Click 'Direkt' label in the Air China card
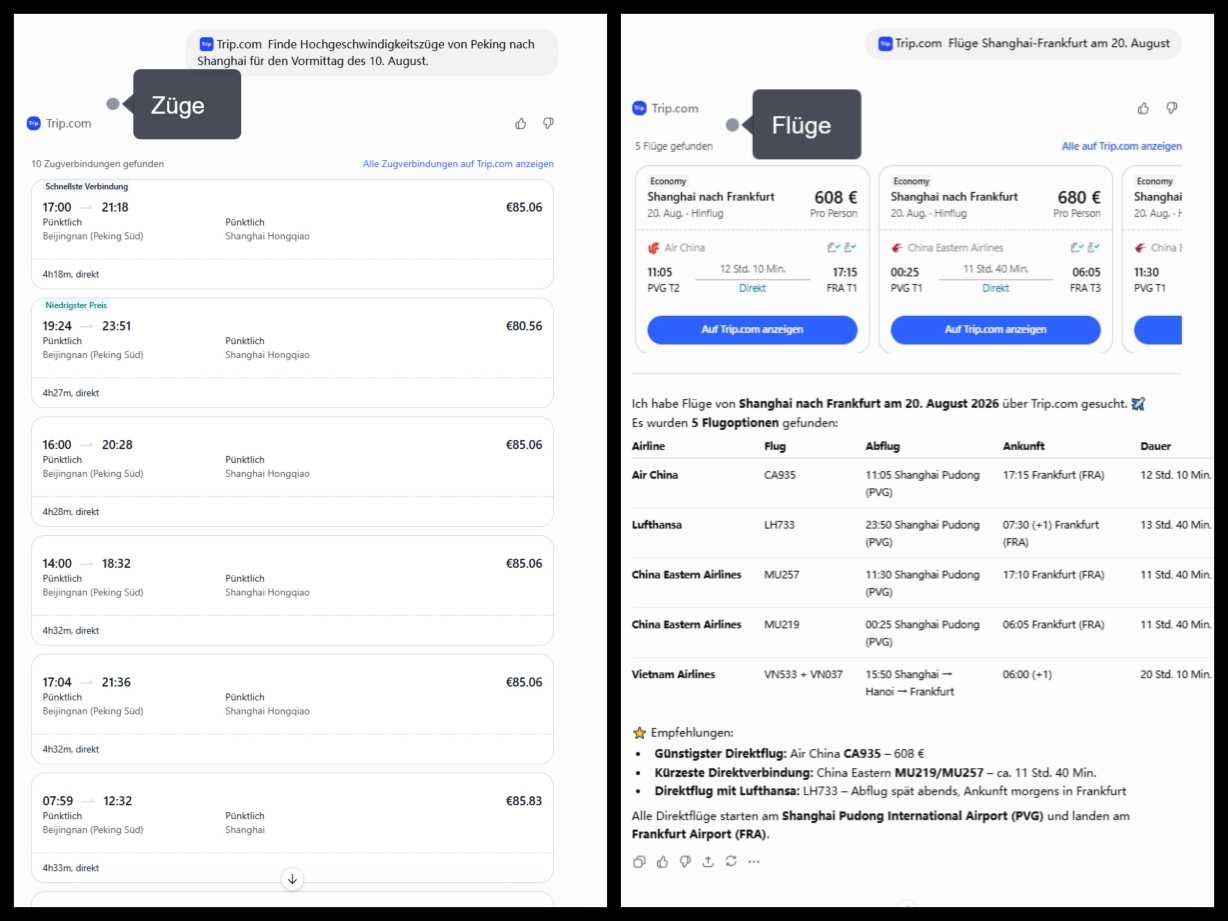This screenshot has height=921, width=1228. (x=752, y=288)
